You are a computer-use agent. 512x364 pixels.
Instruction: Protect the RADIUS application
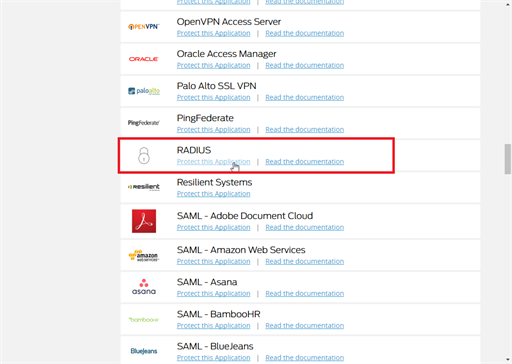pyautogui.click(x=213, y=162)
